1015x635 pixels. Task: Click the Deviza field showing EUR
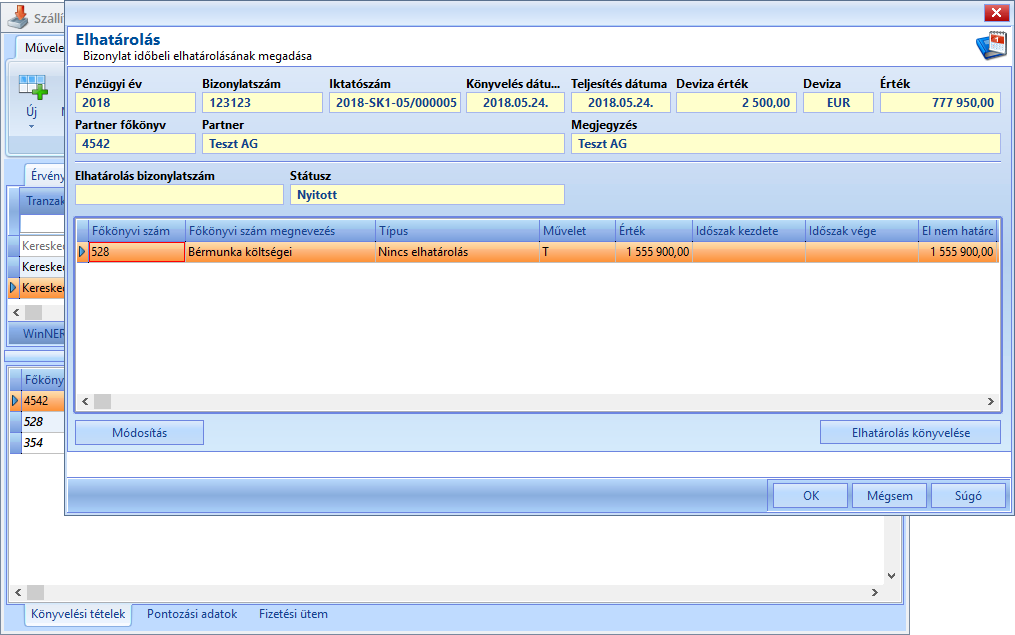point(838,102)
